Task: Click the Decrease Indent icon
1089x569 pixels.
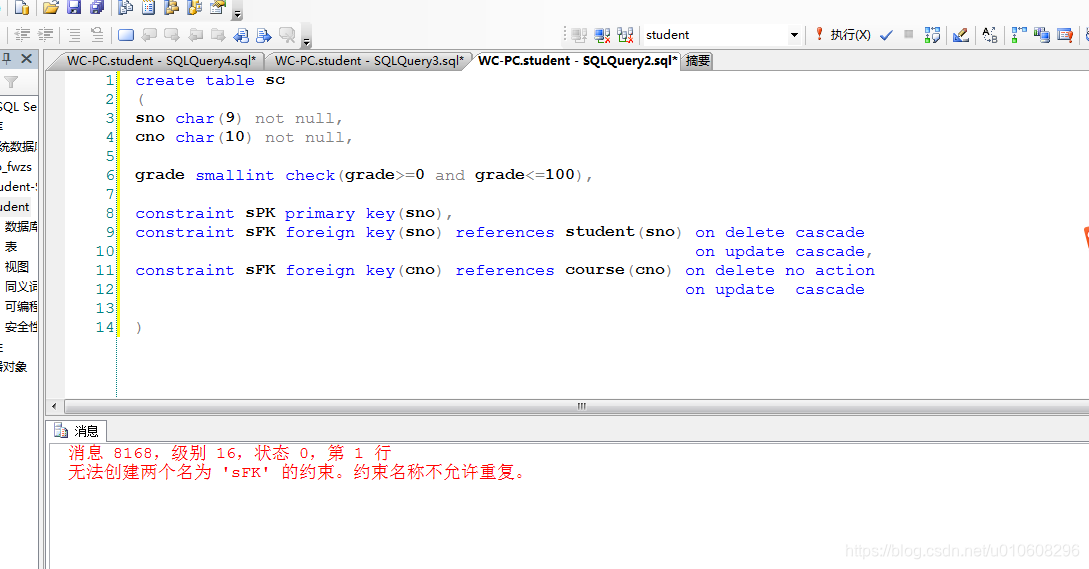Action: [22, 34]
